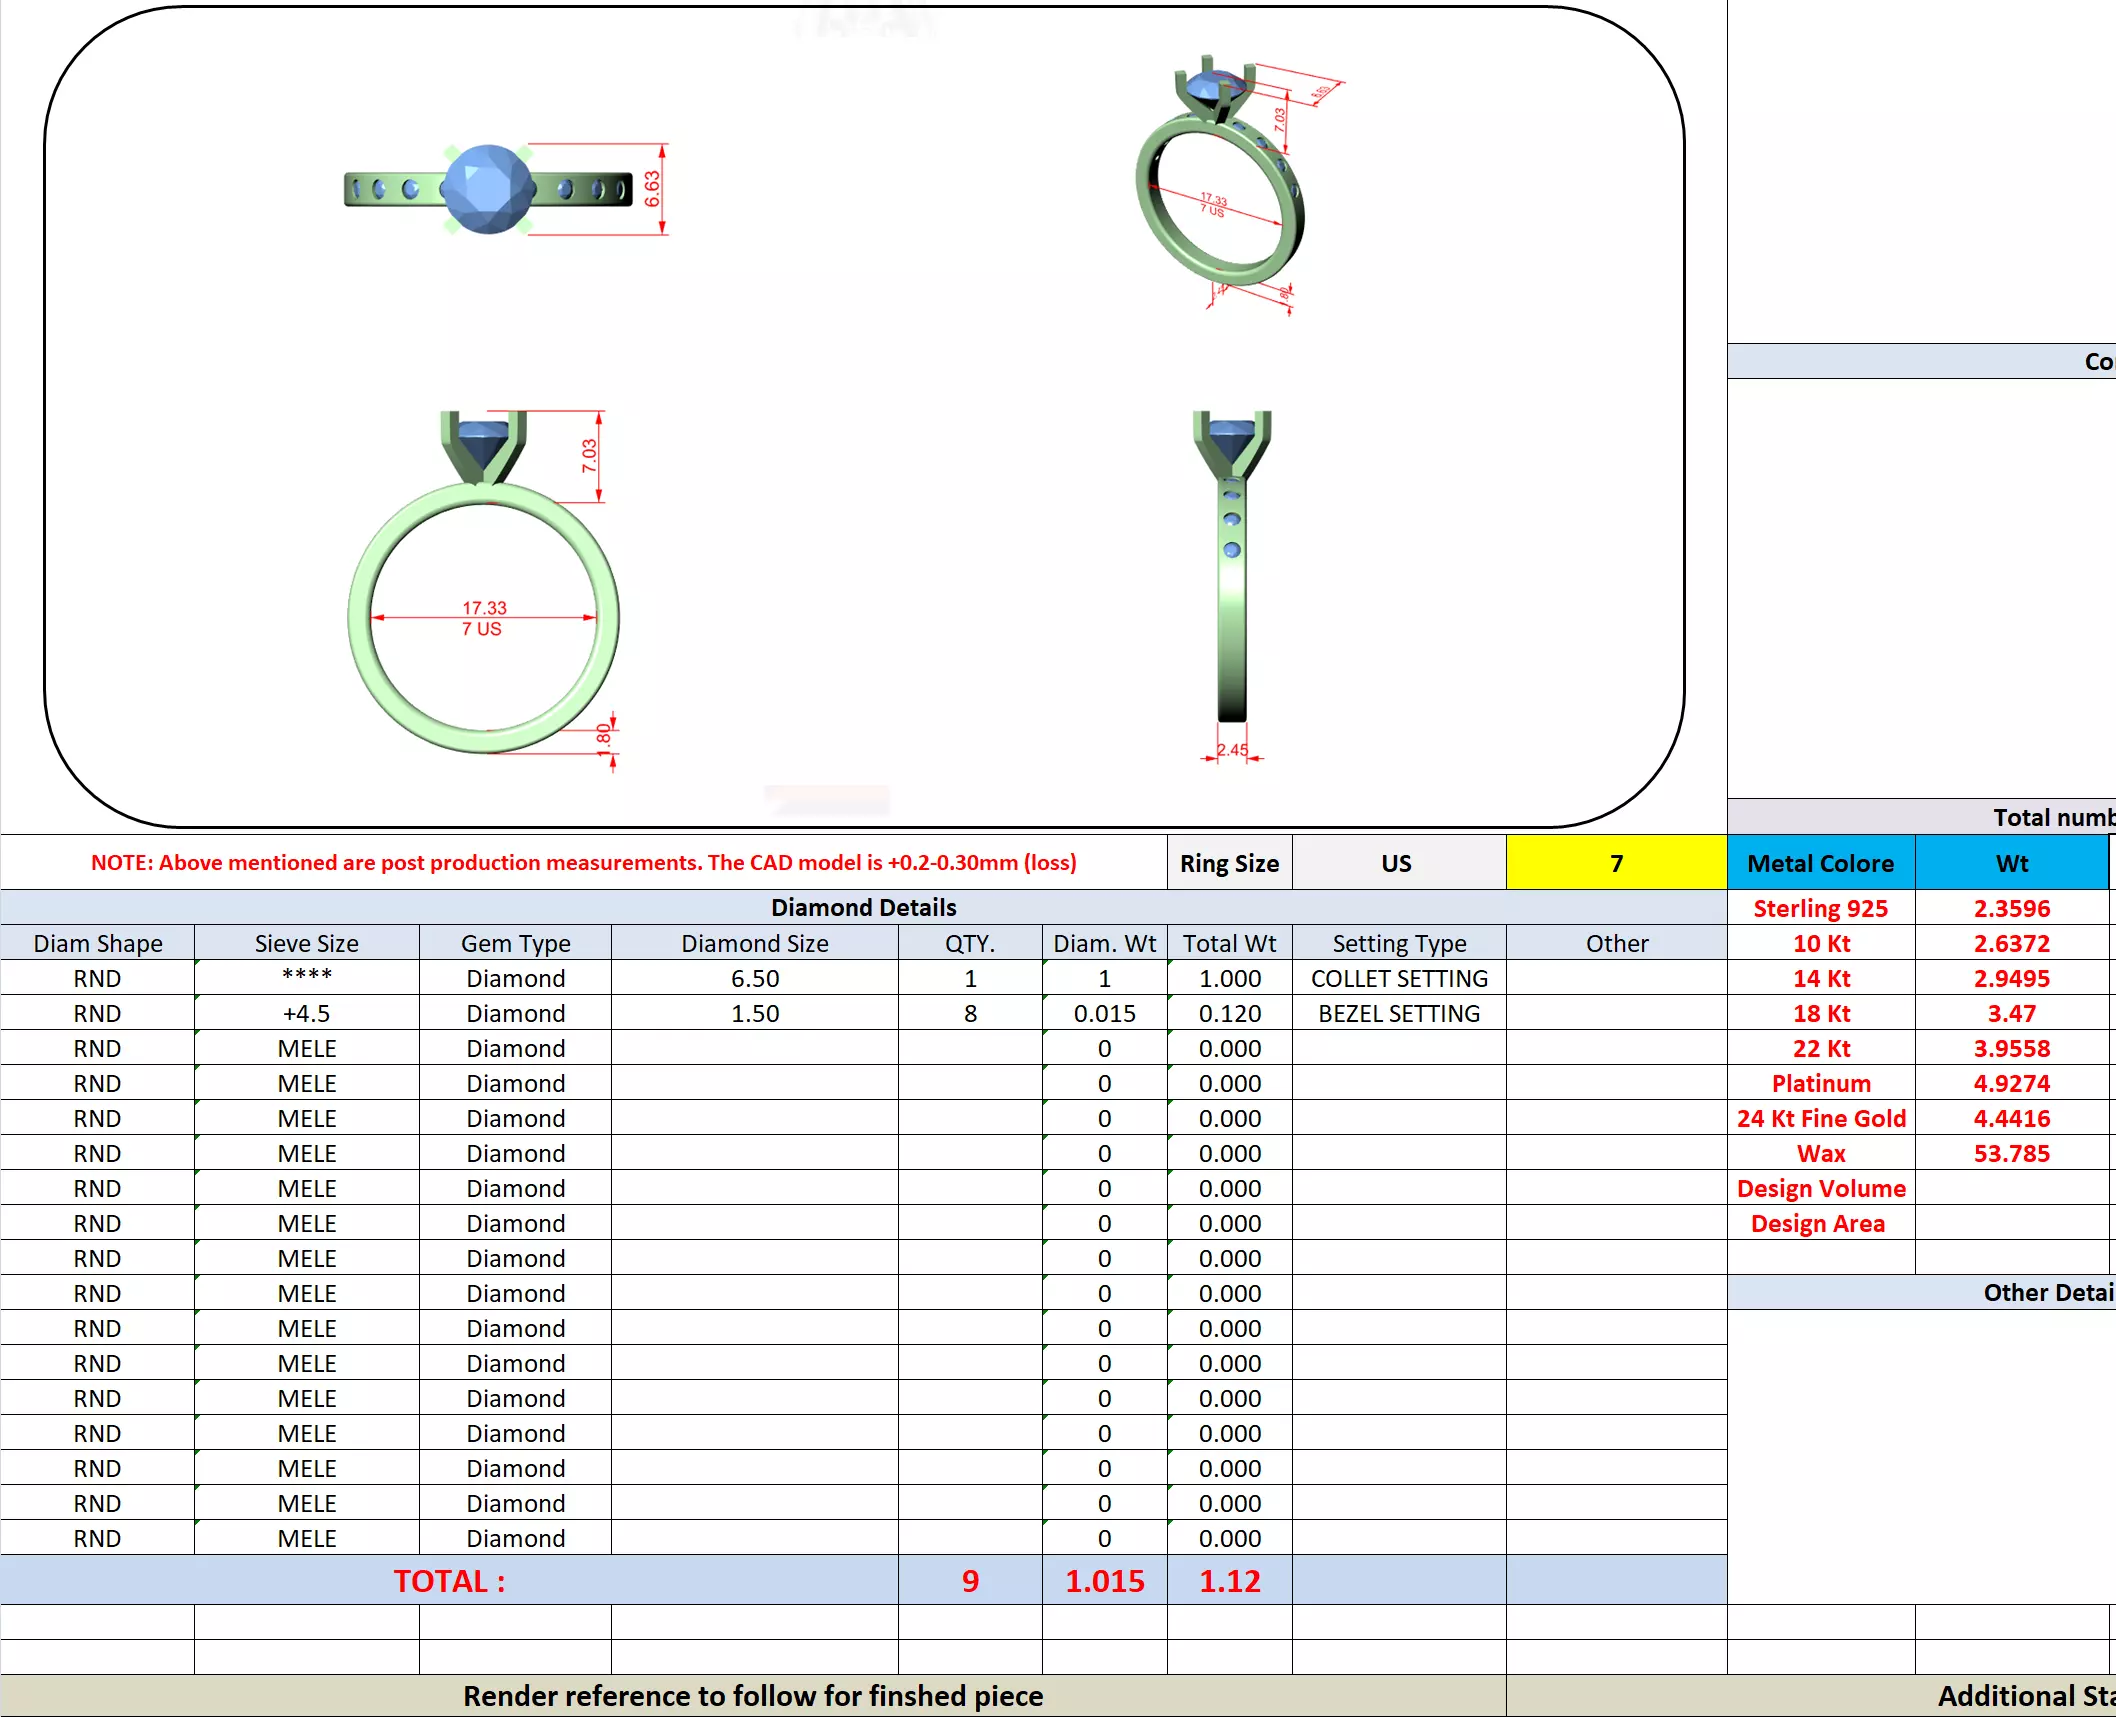Select the BEZEL SETTING cell
2116x1717 pixels.
1398,1013
